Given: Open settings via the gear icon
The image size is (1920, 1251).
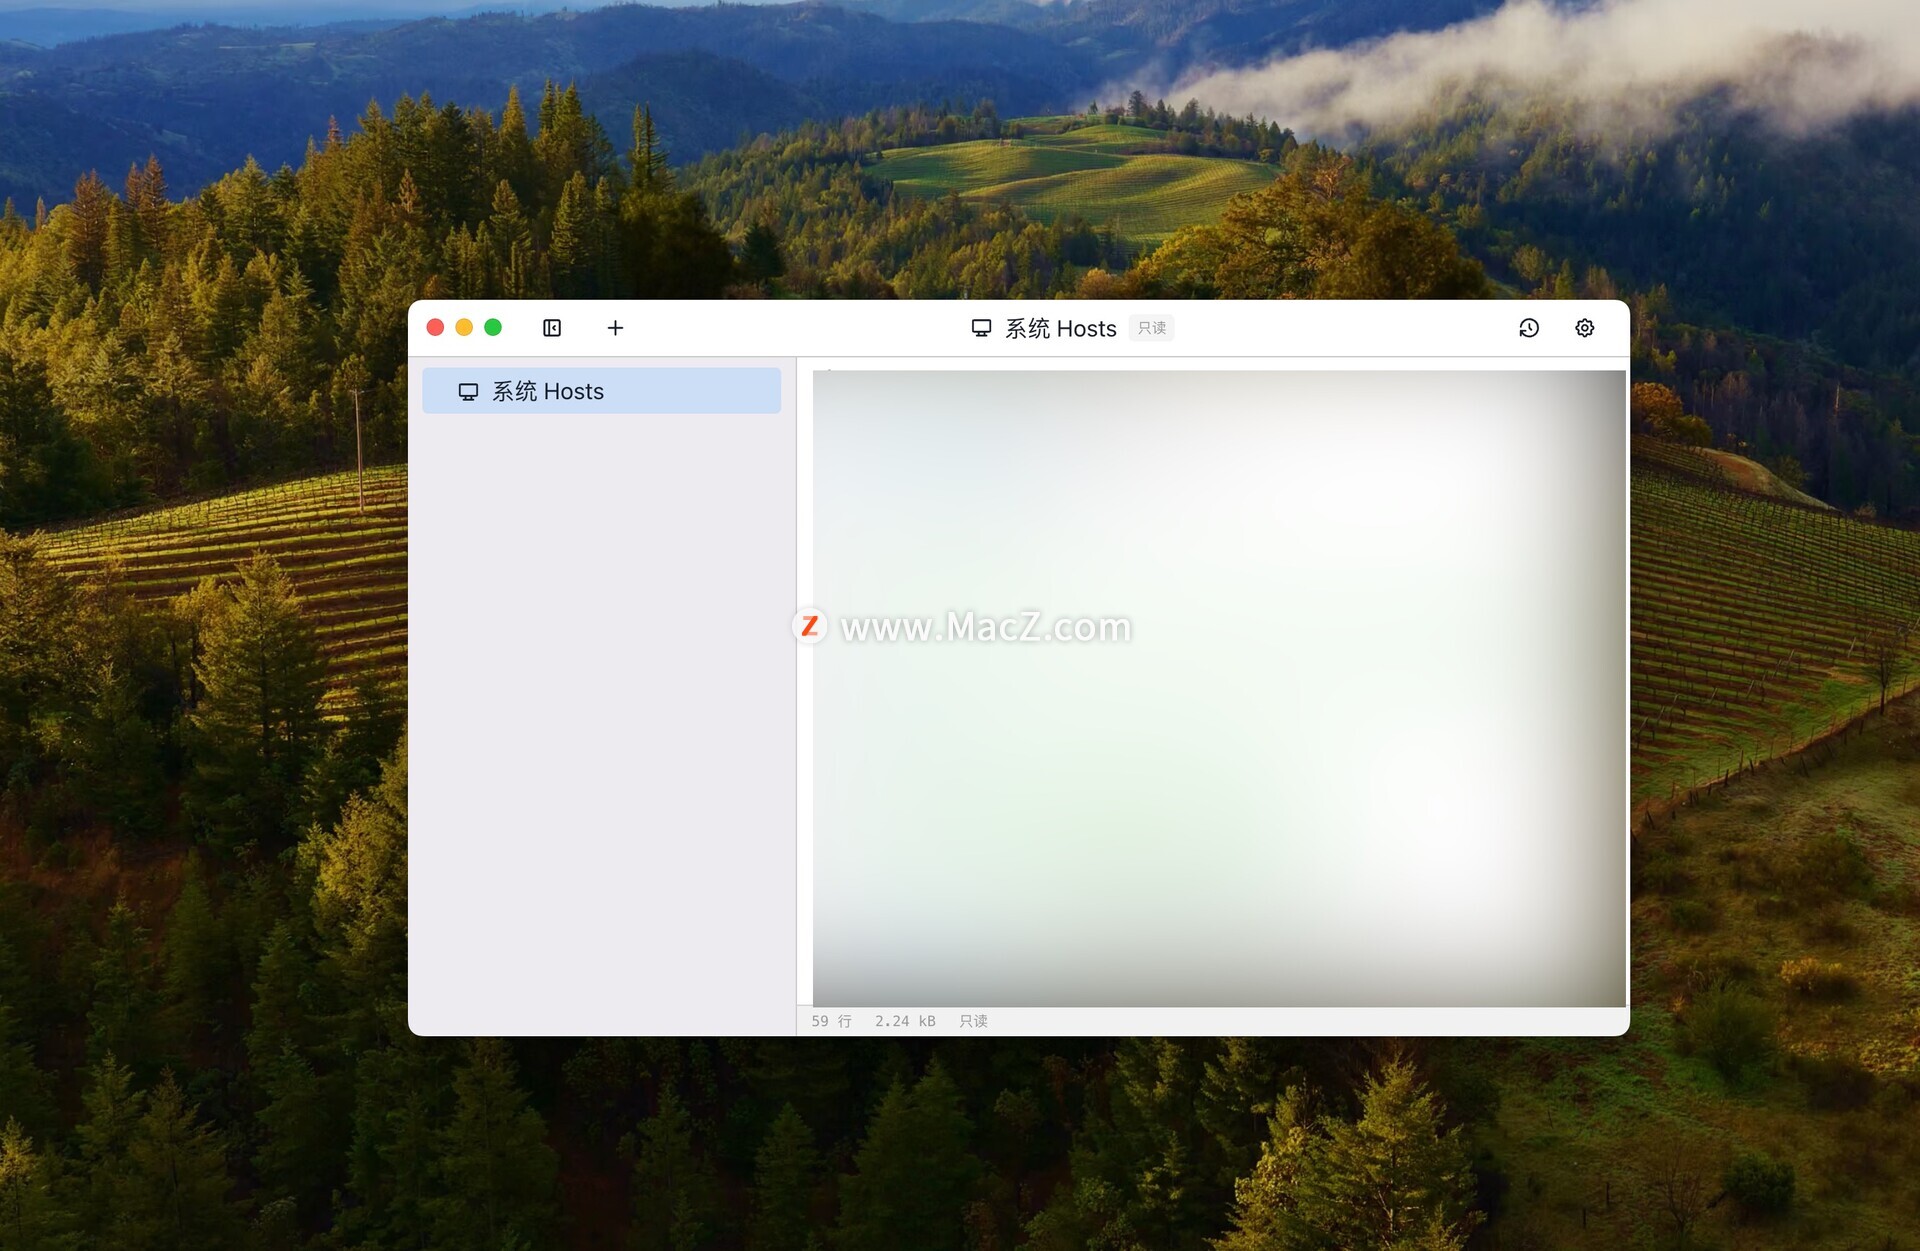Looking at the screenshot, I should coord(1585,328).
